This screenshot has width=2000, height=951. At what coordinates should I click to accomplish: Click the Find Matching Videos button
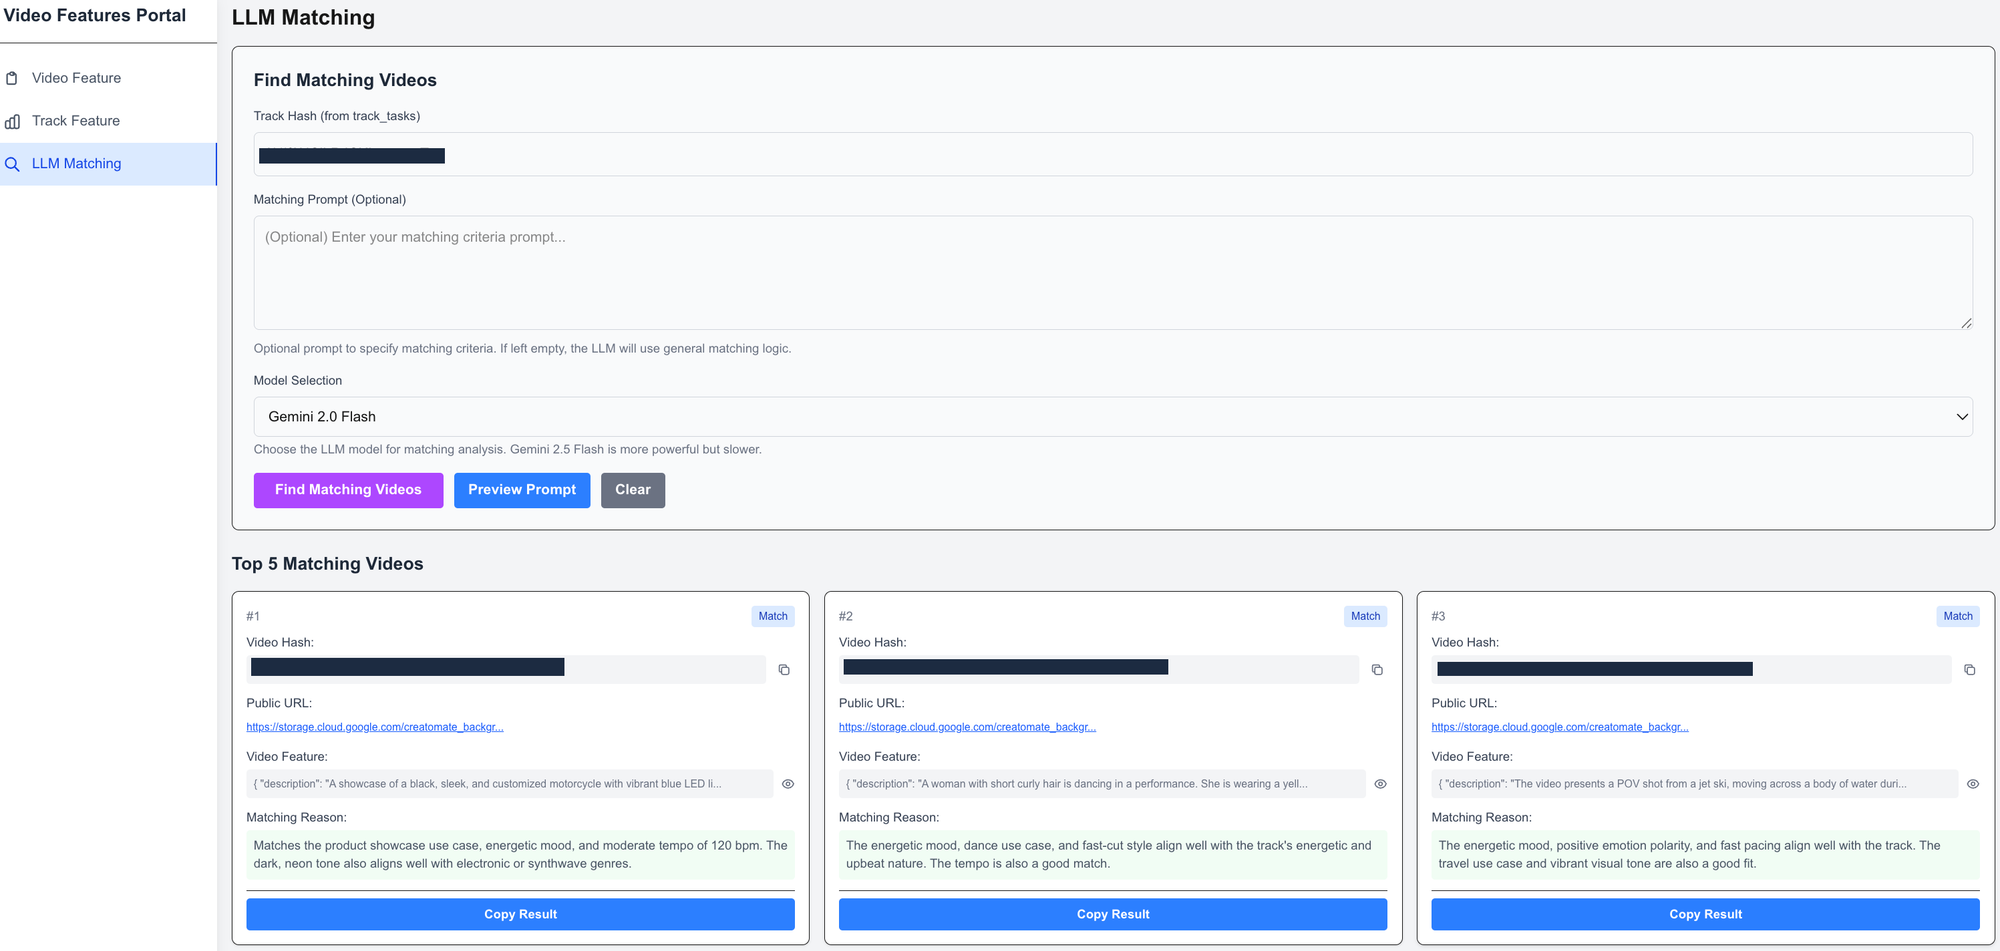[x=348, y=490]
